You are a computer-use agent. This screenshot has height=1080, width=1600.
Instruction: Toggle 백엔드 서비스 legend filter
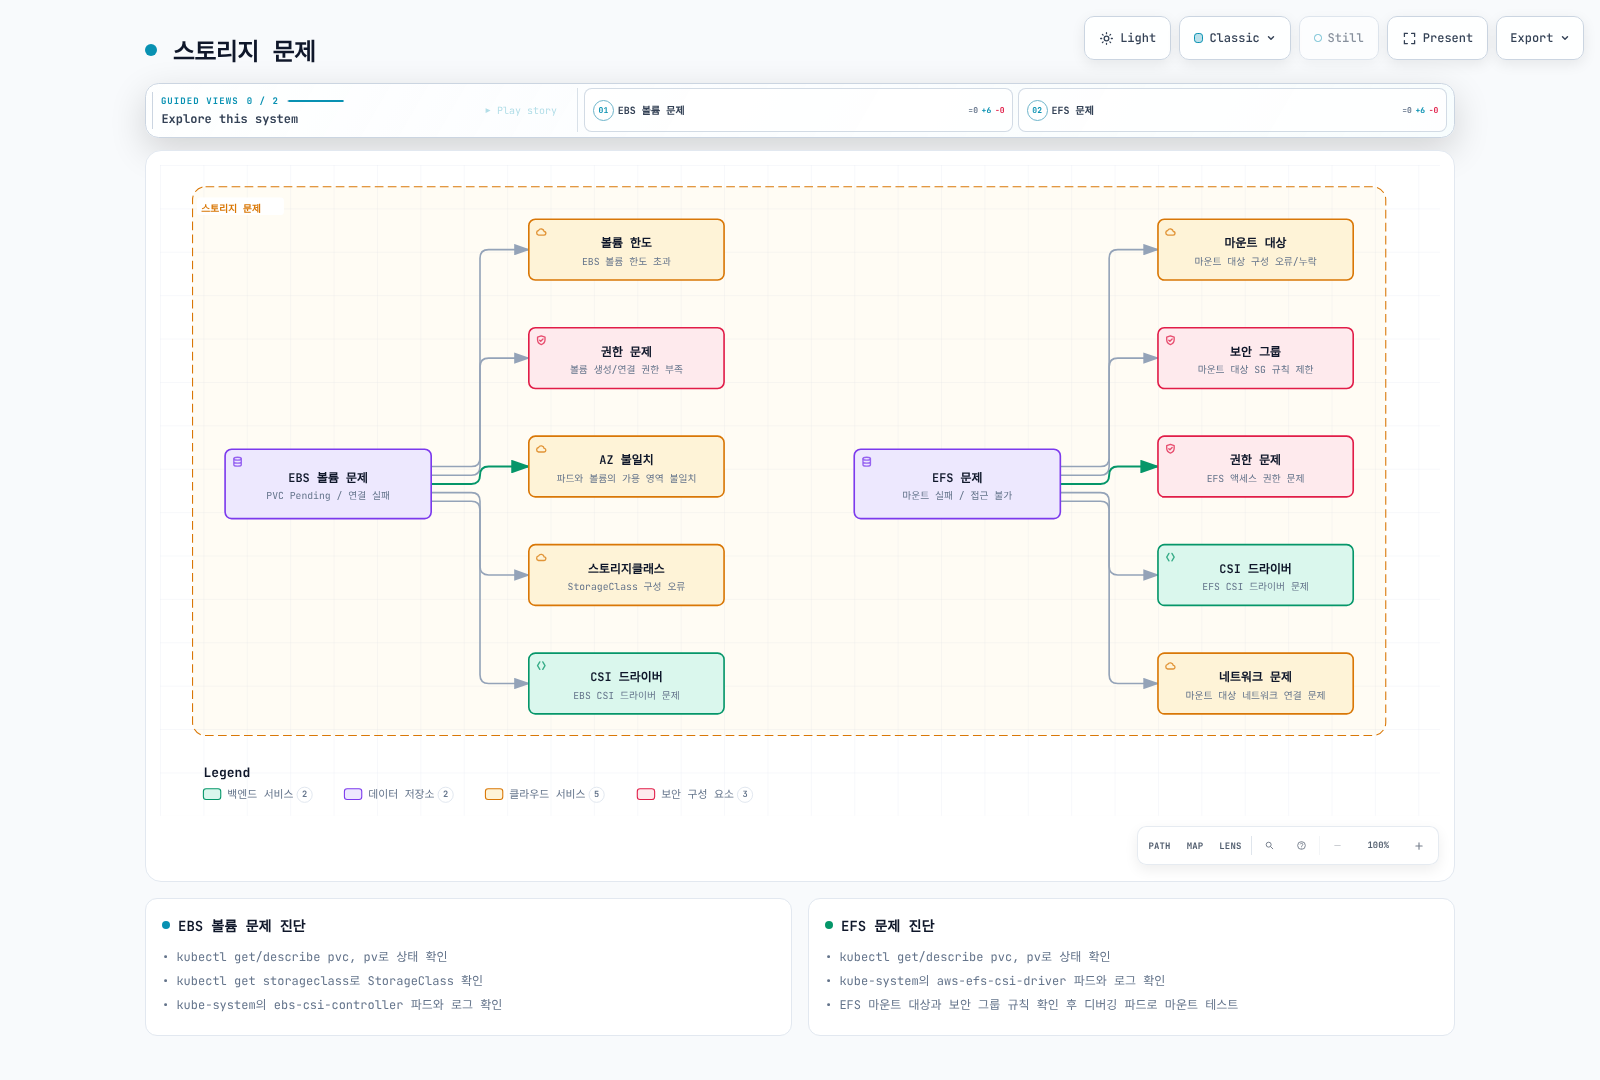(257, 794)
